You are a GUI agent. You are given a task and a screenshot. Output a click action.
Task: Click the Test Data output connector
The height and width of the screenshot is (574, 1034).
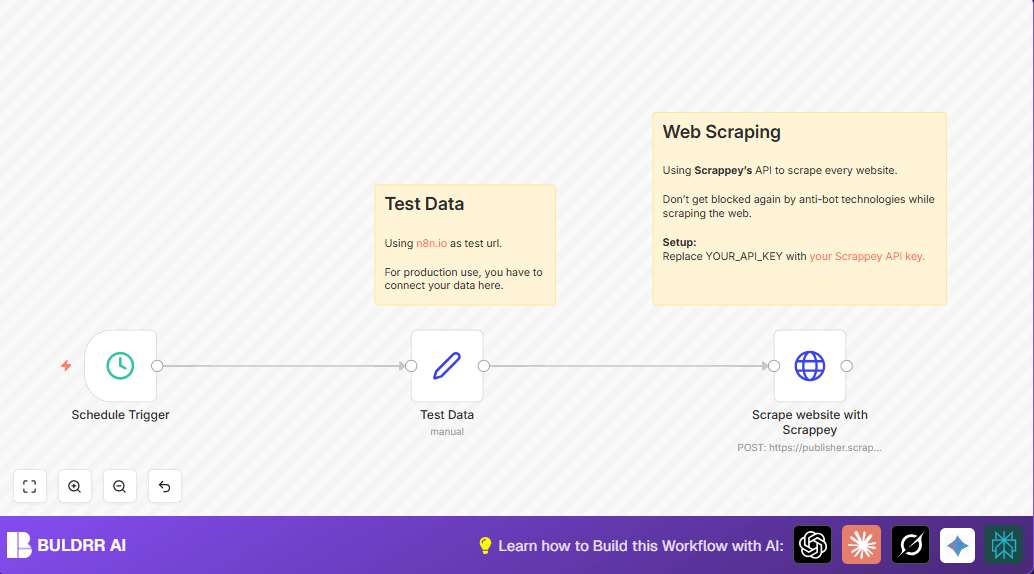click(x=483, y=366)
